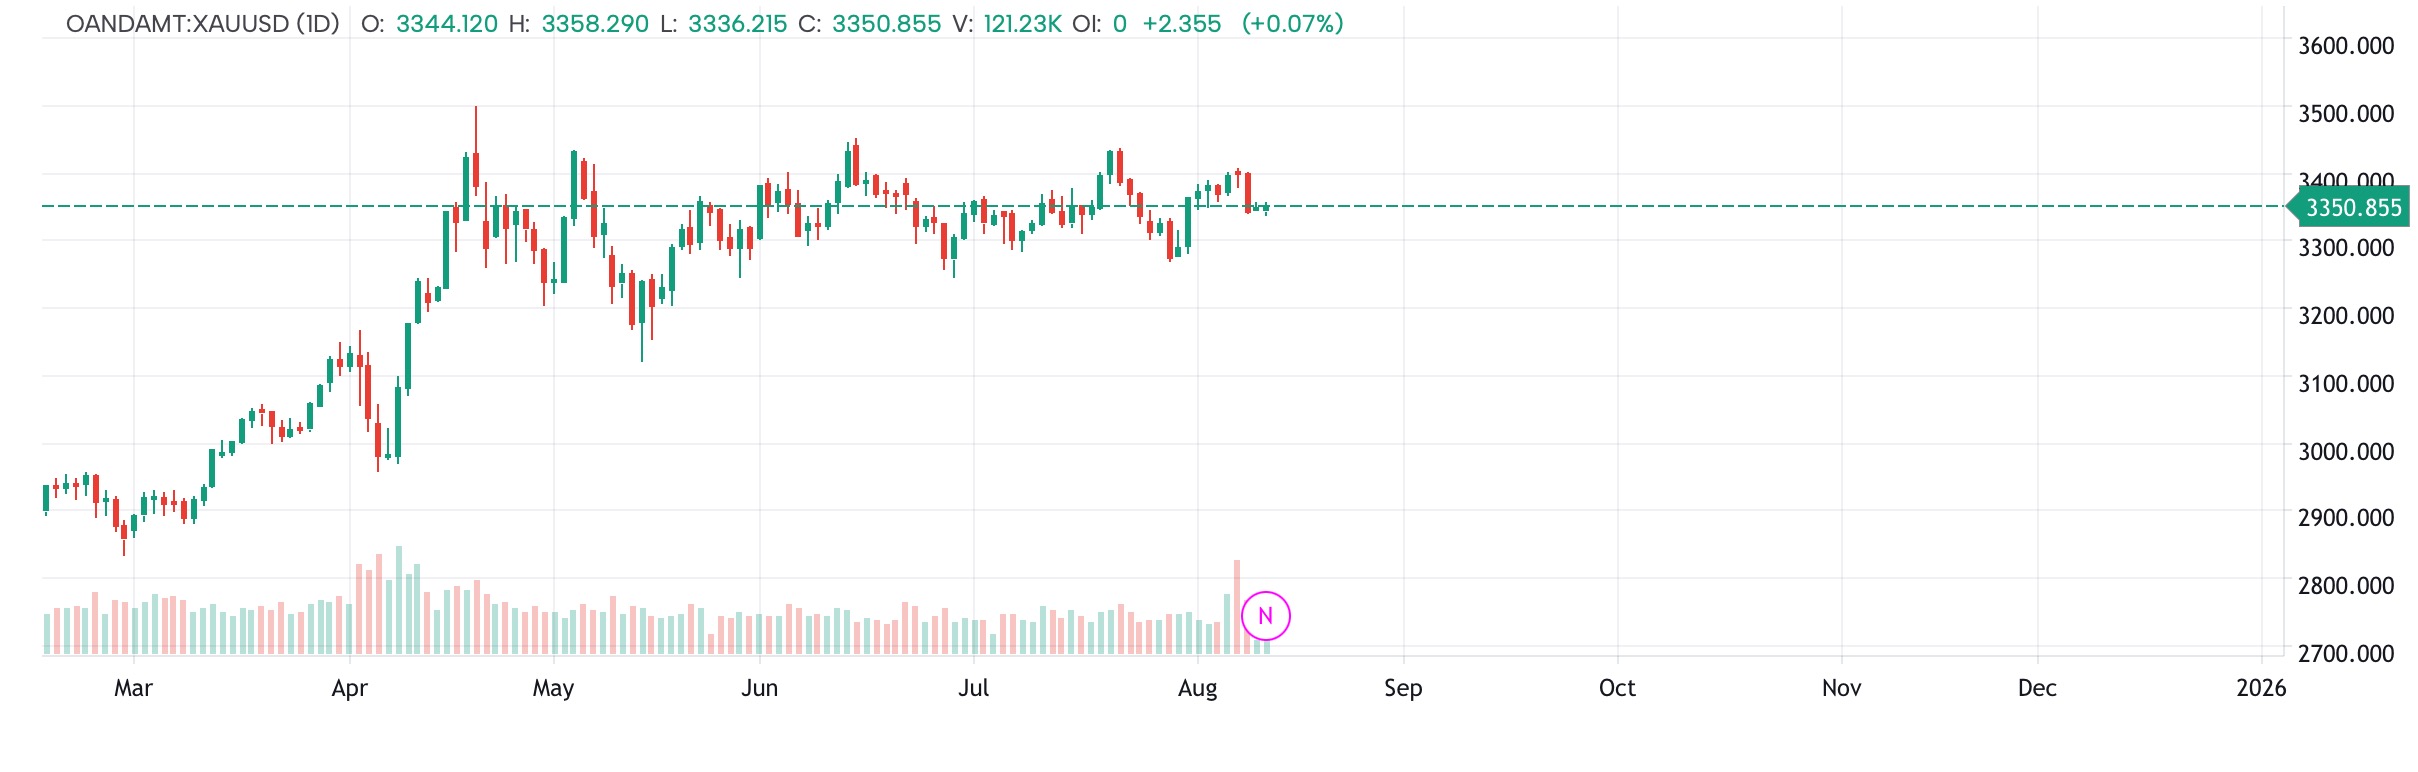
Task: Click the dashed current price line near November
Action: [1842, 207]
